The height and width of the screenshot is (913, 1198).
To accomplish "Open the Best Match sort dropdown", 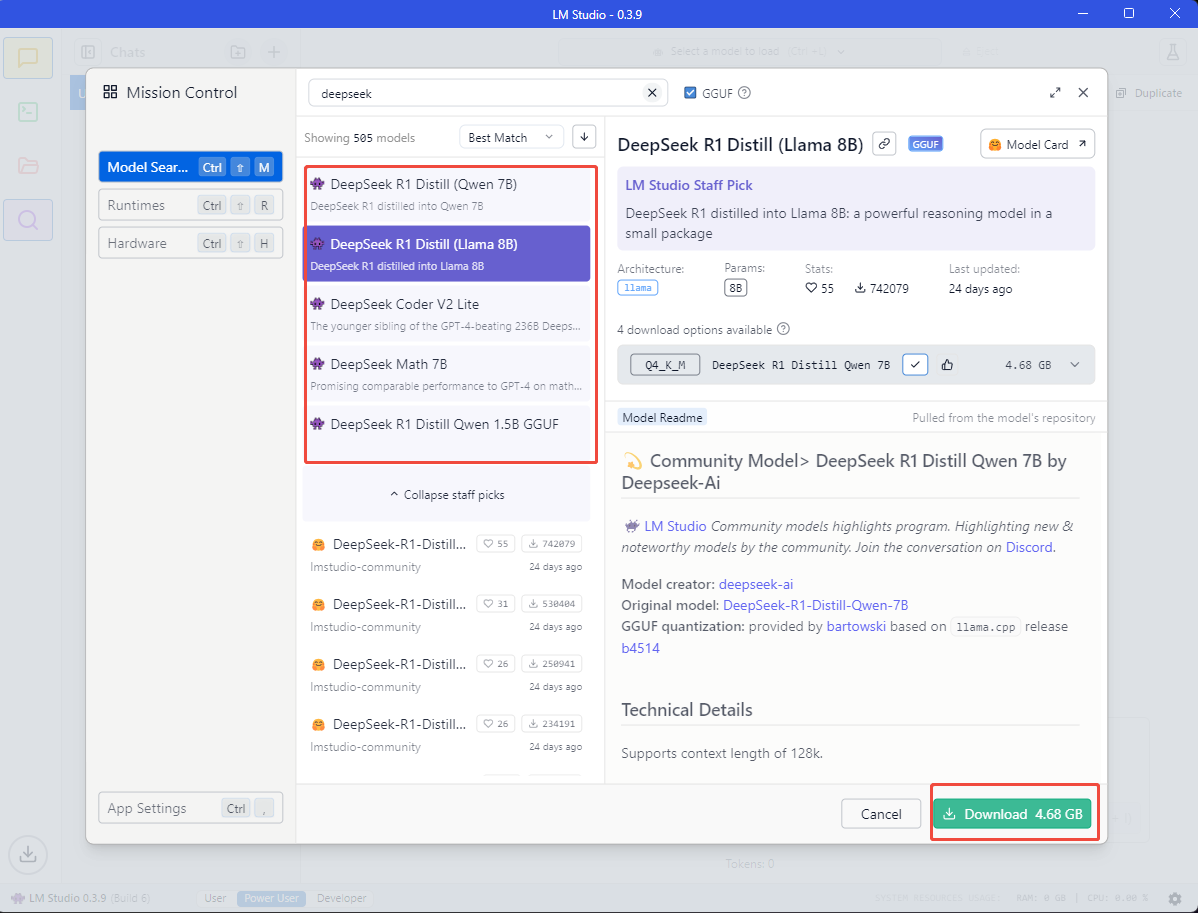I will tap(511, 137).
